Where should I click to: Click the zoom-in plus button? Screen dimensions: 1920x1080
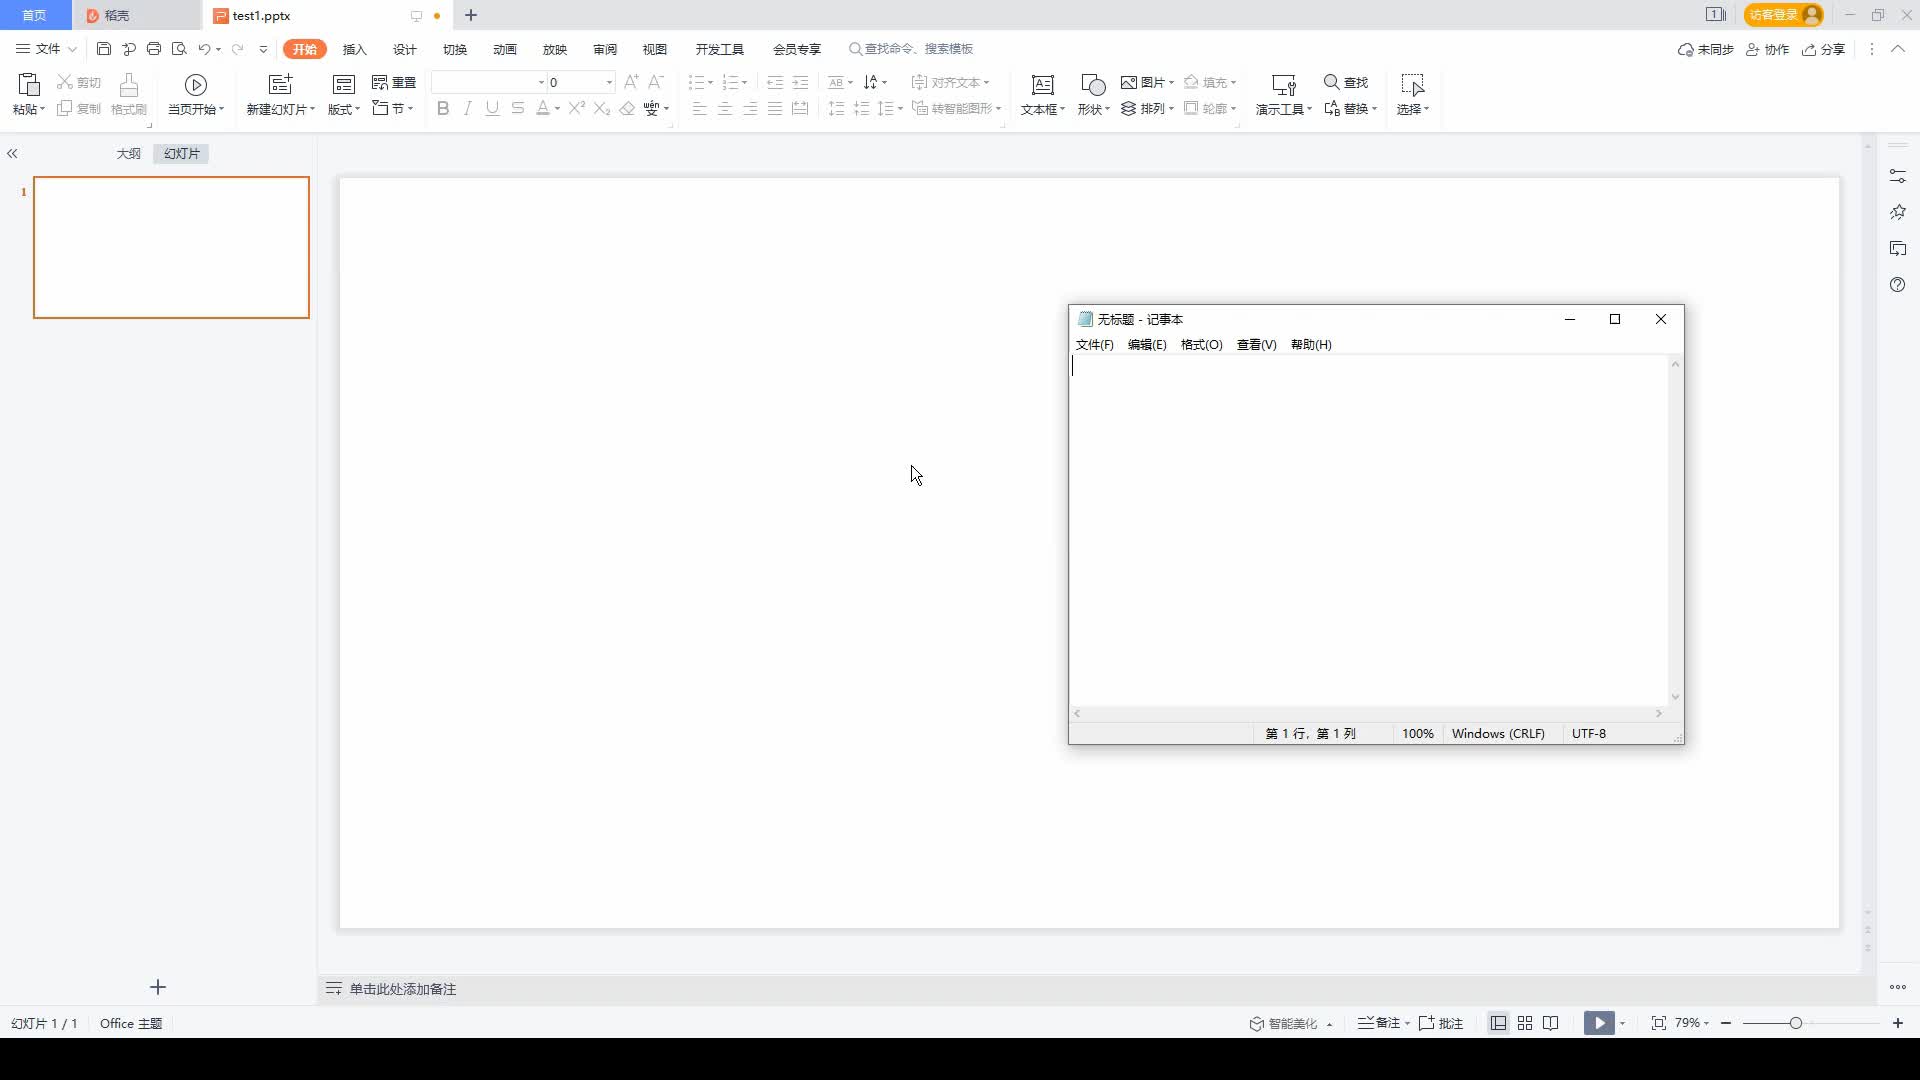pos(1898,1023)
